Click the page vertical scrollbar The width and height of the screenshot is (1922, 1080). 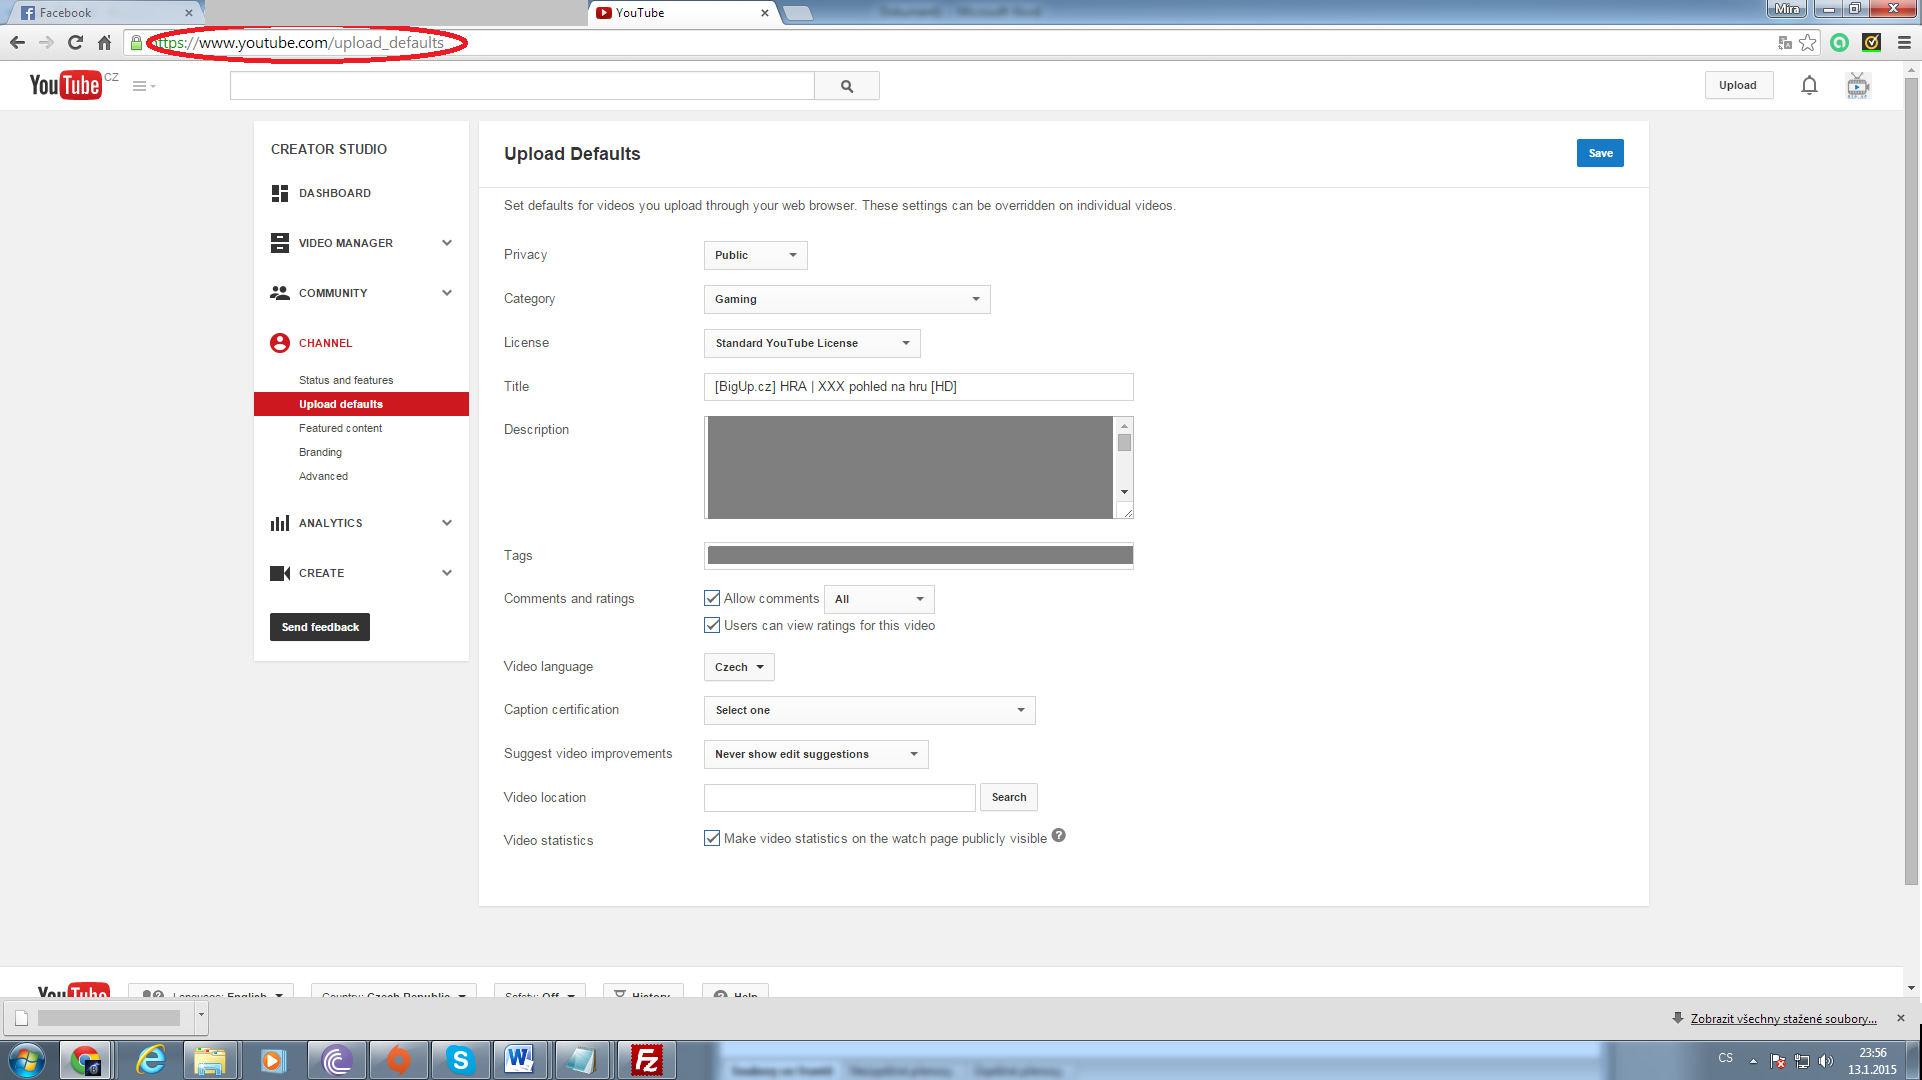click(x=1911, y=480)
